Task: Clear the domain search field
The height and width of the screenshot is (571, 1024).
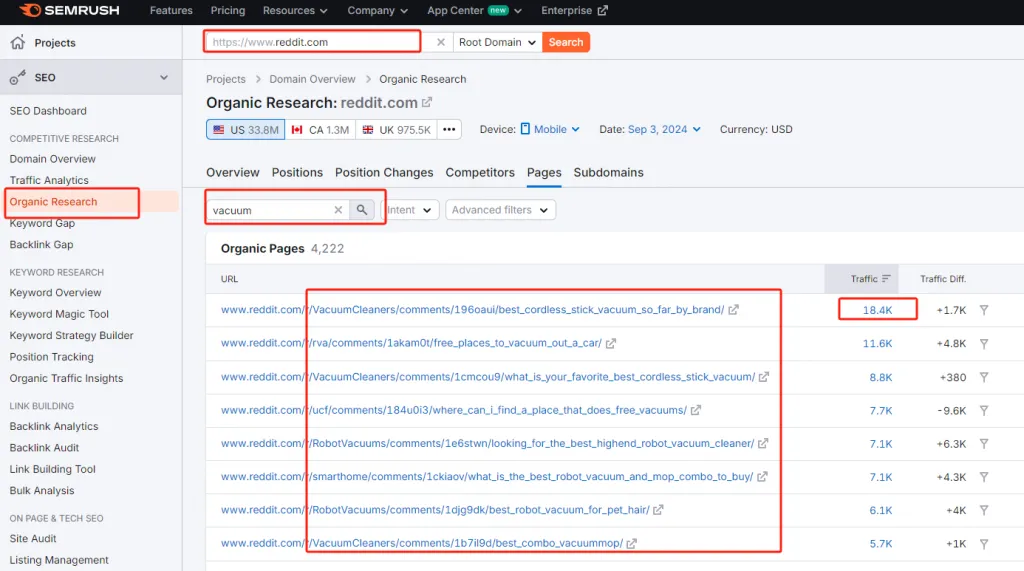Action: pos(441,42)
